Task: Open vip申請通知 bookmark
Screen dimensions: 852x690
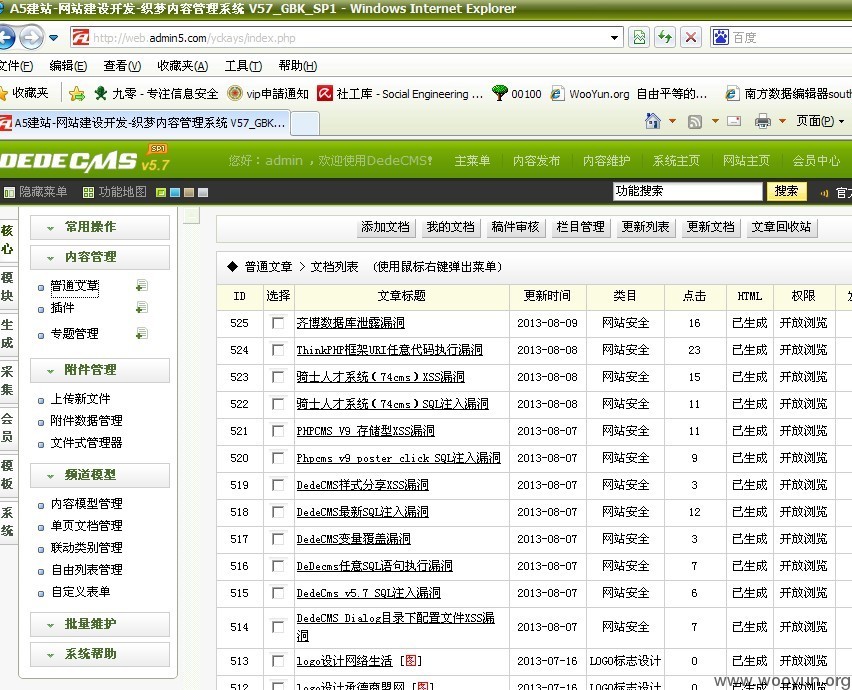Action: pyautogui.click(x=268, y=93)
